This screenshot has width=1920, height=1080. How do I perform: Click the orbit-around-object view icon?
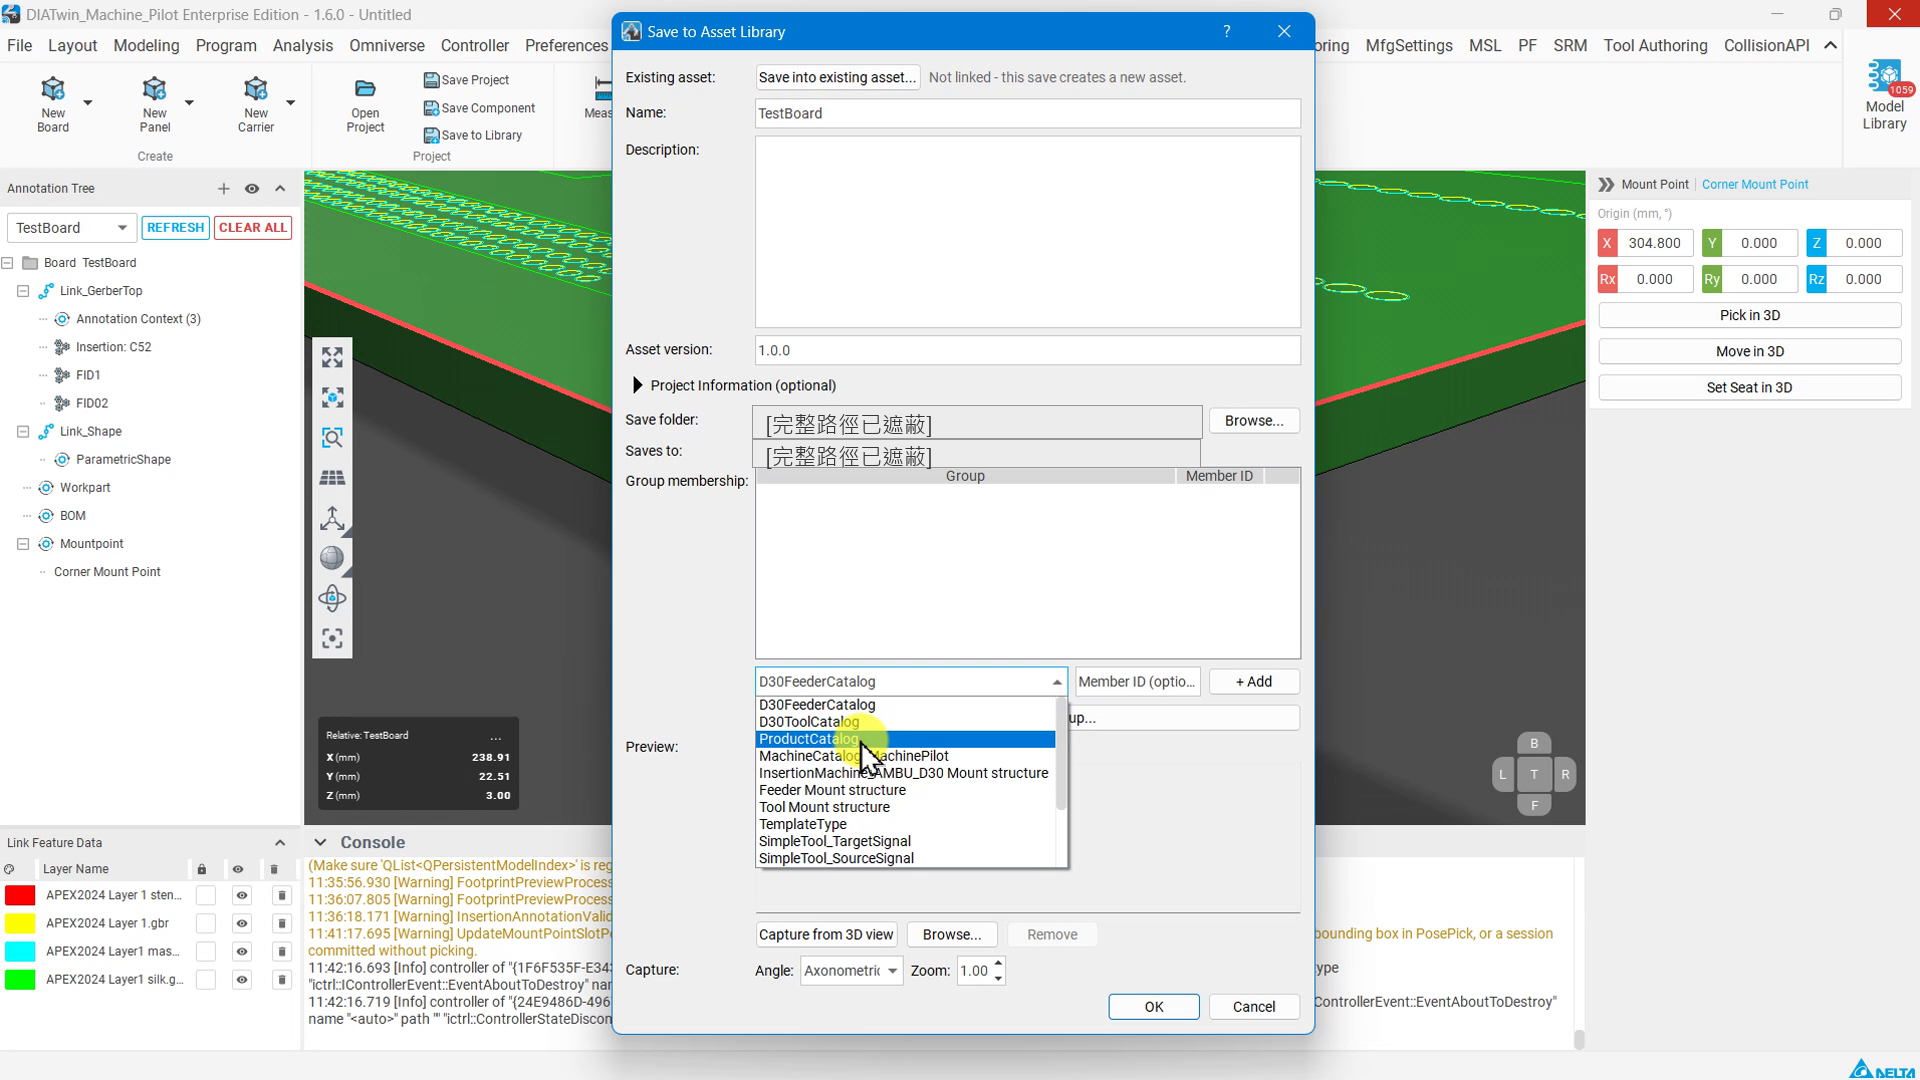tap(332, 598)
